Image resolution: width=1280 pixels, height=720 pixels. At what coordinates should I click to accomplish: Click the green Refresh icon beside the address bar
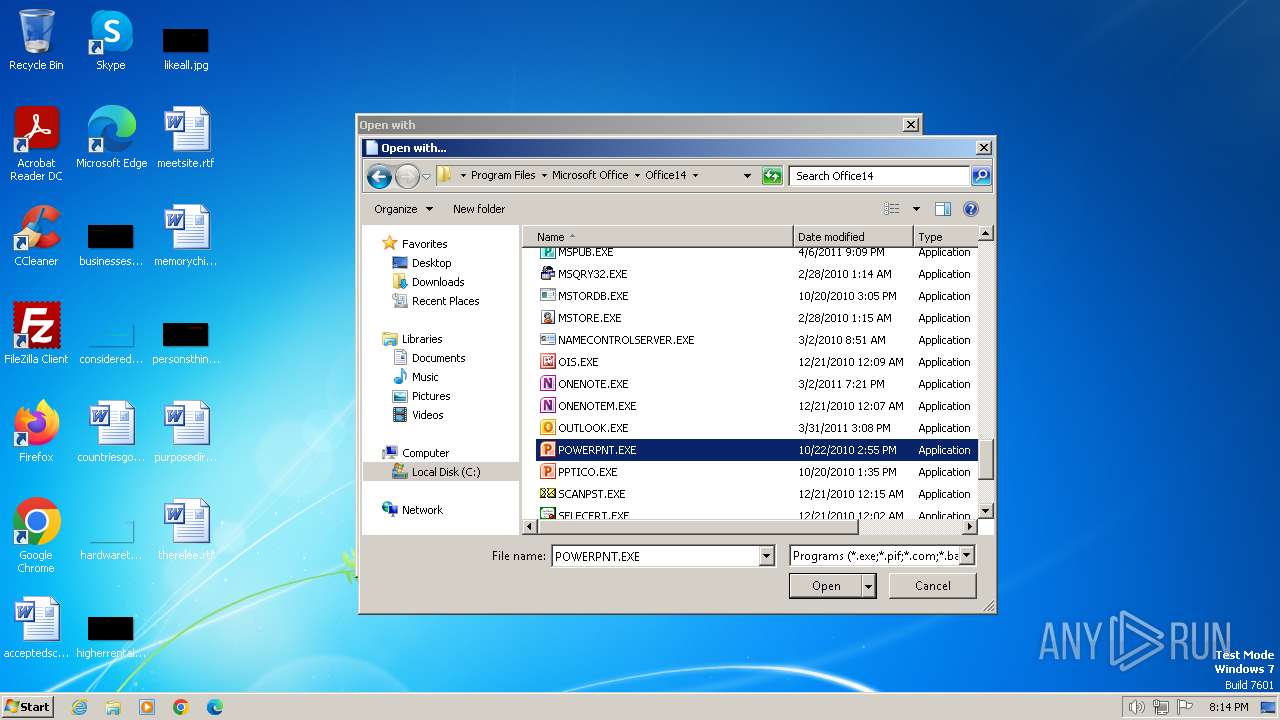pos(771,176)
